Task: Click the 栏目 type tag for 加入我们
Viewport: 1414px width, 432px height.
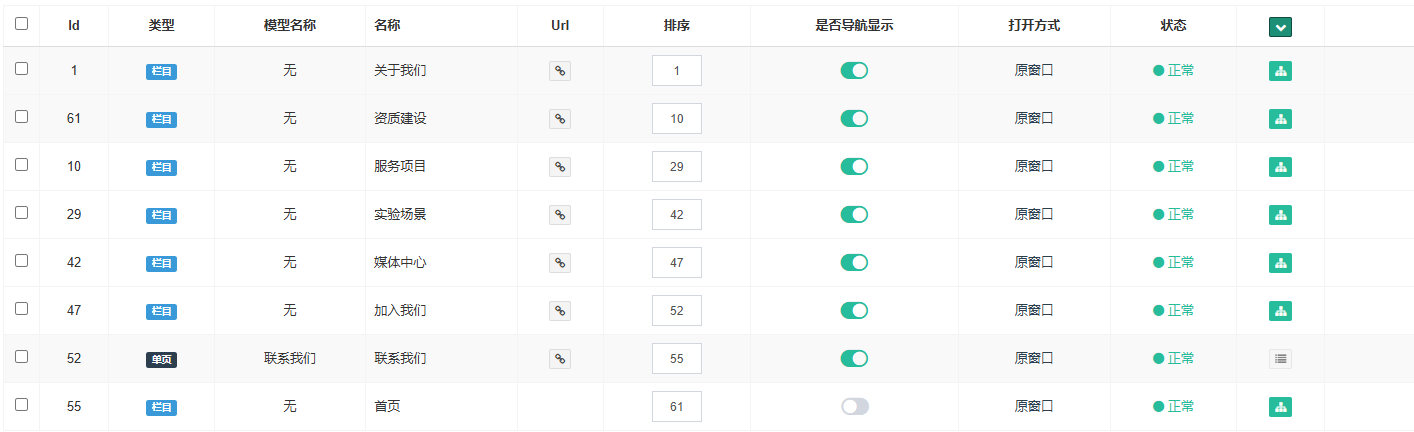Action: 161,312
